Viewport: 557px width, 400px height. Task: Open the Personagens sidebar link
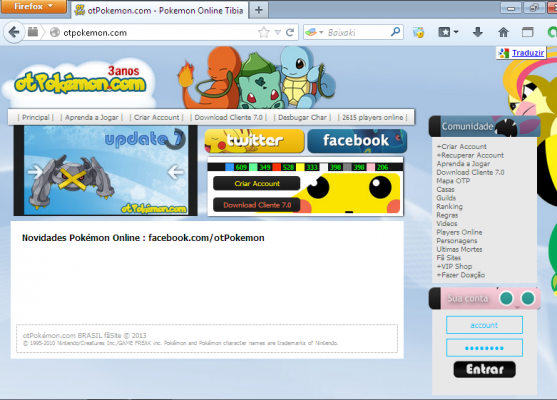tap(457, 241)
